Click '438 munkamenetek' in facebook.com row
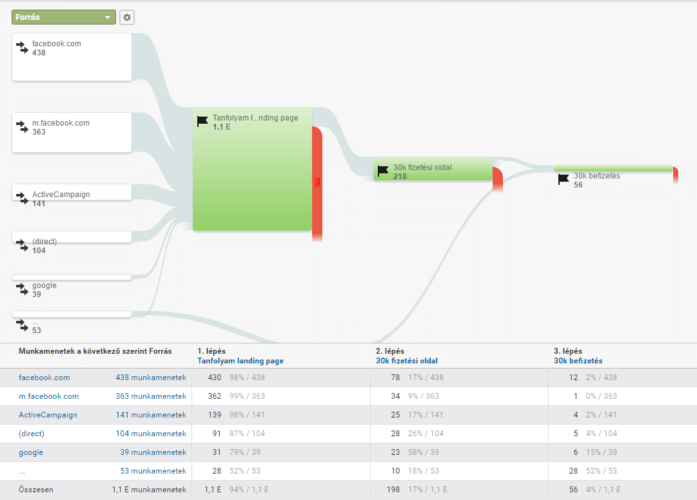Image resolution: width=697 pixels, height=500 pixels. point(151,377)
